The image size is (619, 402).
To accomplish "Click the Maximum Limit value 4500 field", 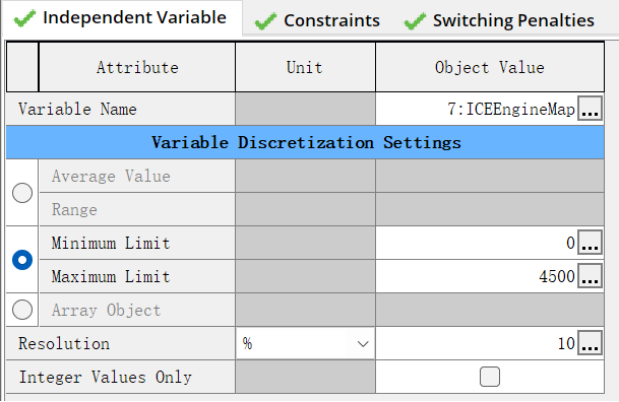I will 476,277.
